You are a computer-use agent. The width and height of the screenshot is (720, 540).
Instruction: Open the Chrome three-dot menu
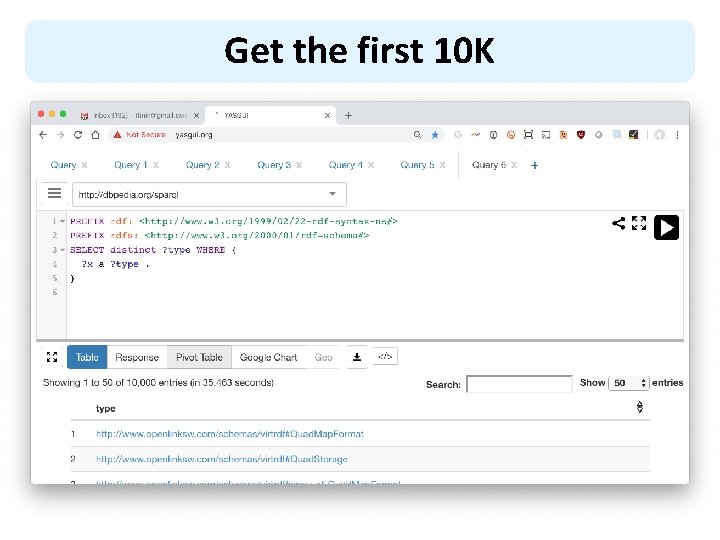coord(677,135)
